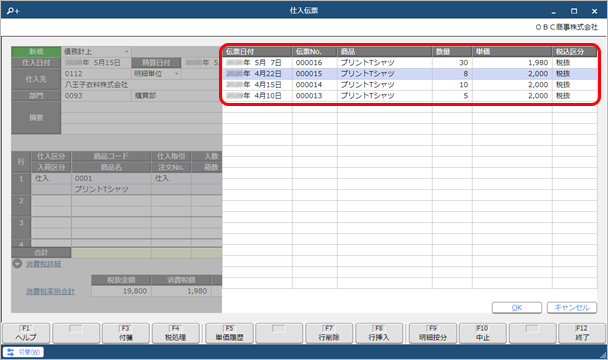608x360 pixels.
Task: Click the 税抜金額 value 19,800
Action: pos(121,291)
